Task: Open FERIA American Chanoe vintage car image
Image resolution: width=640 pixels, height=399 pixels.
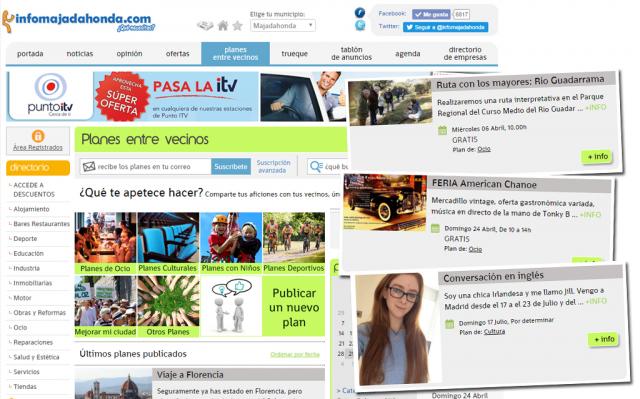Action: (385, 202)
